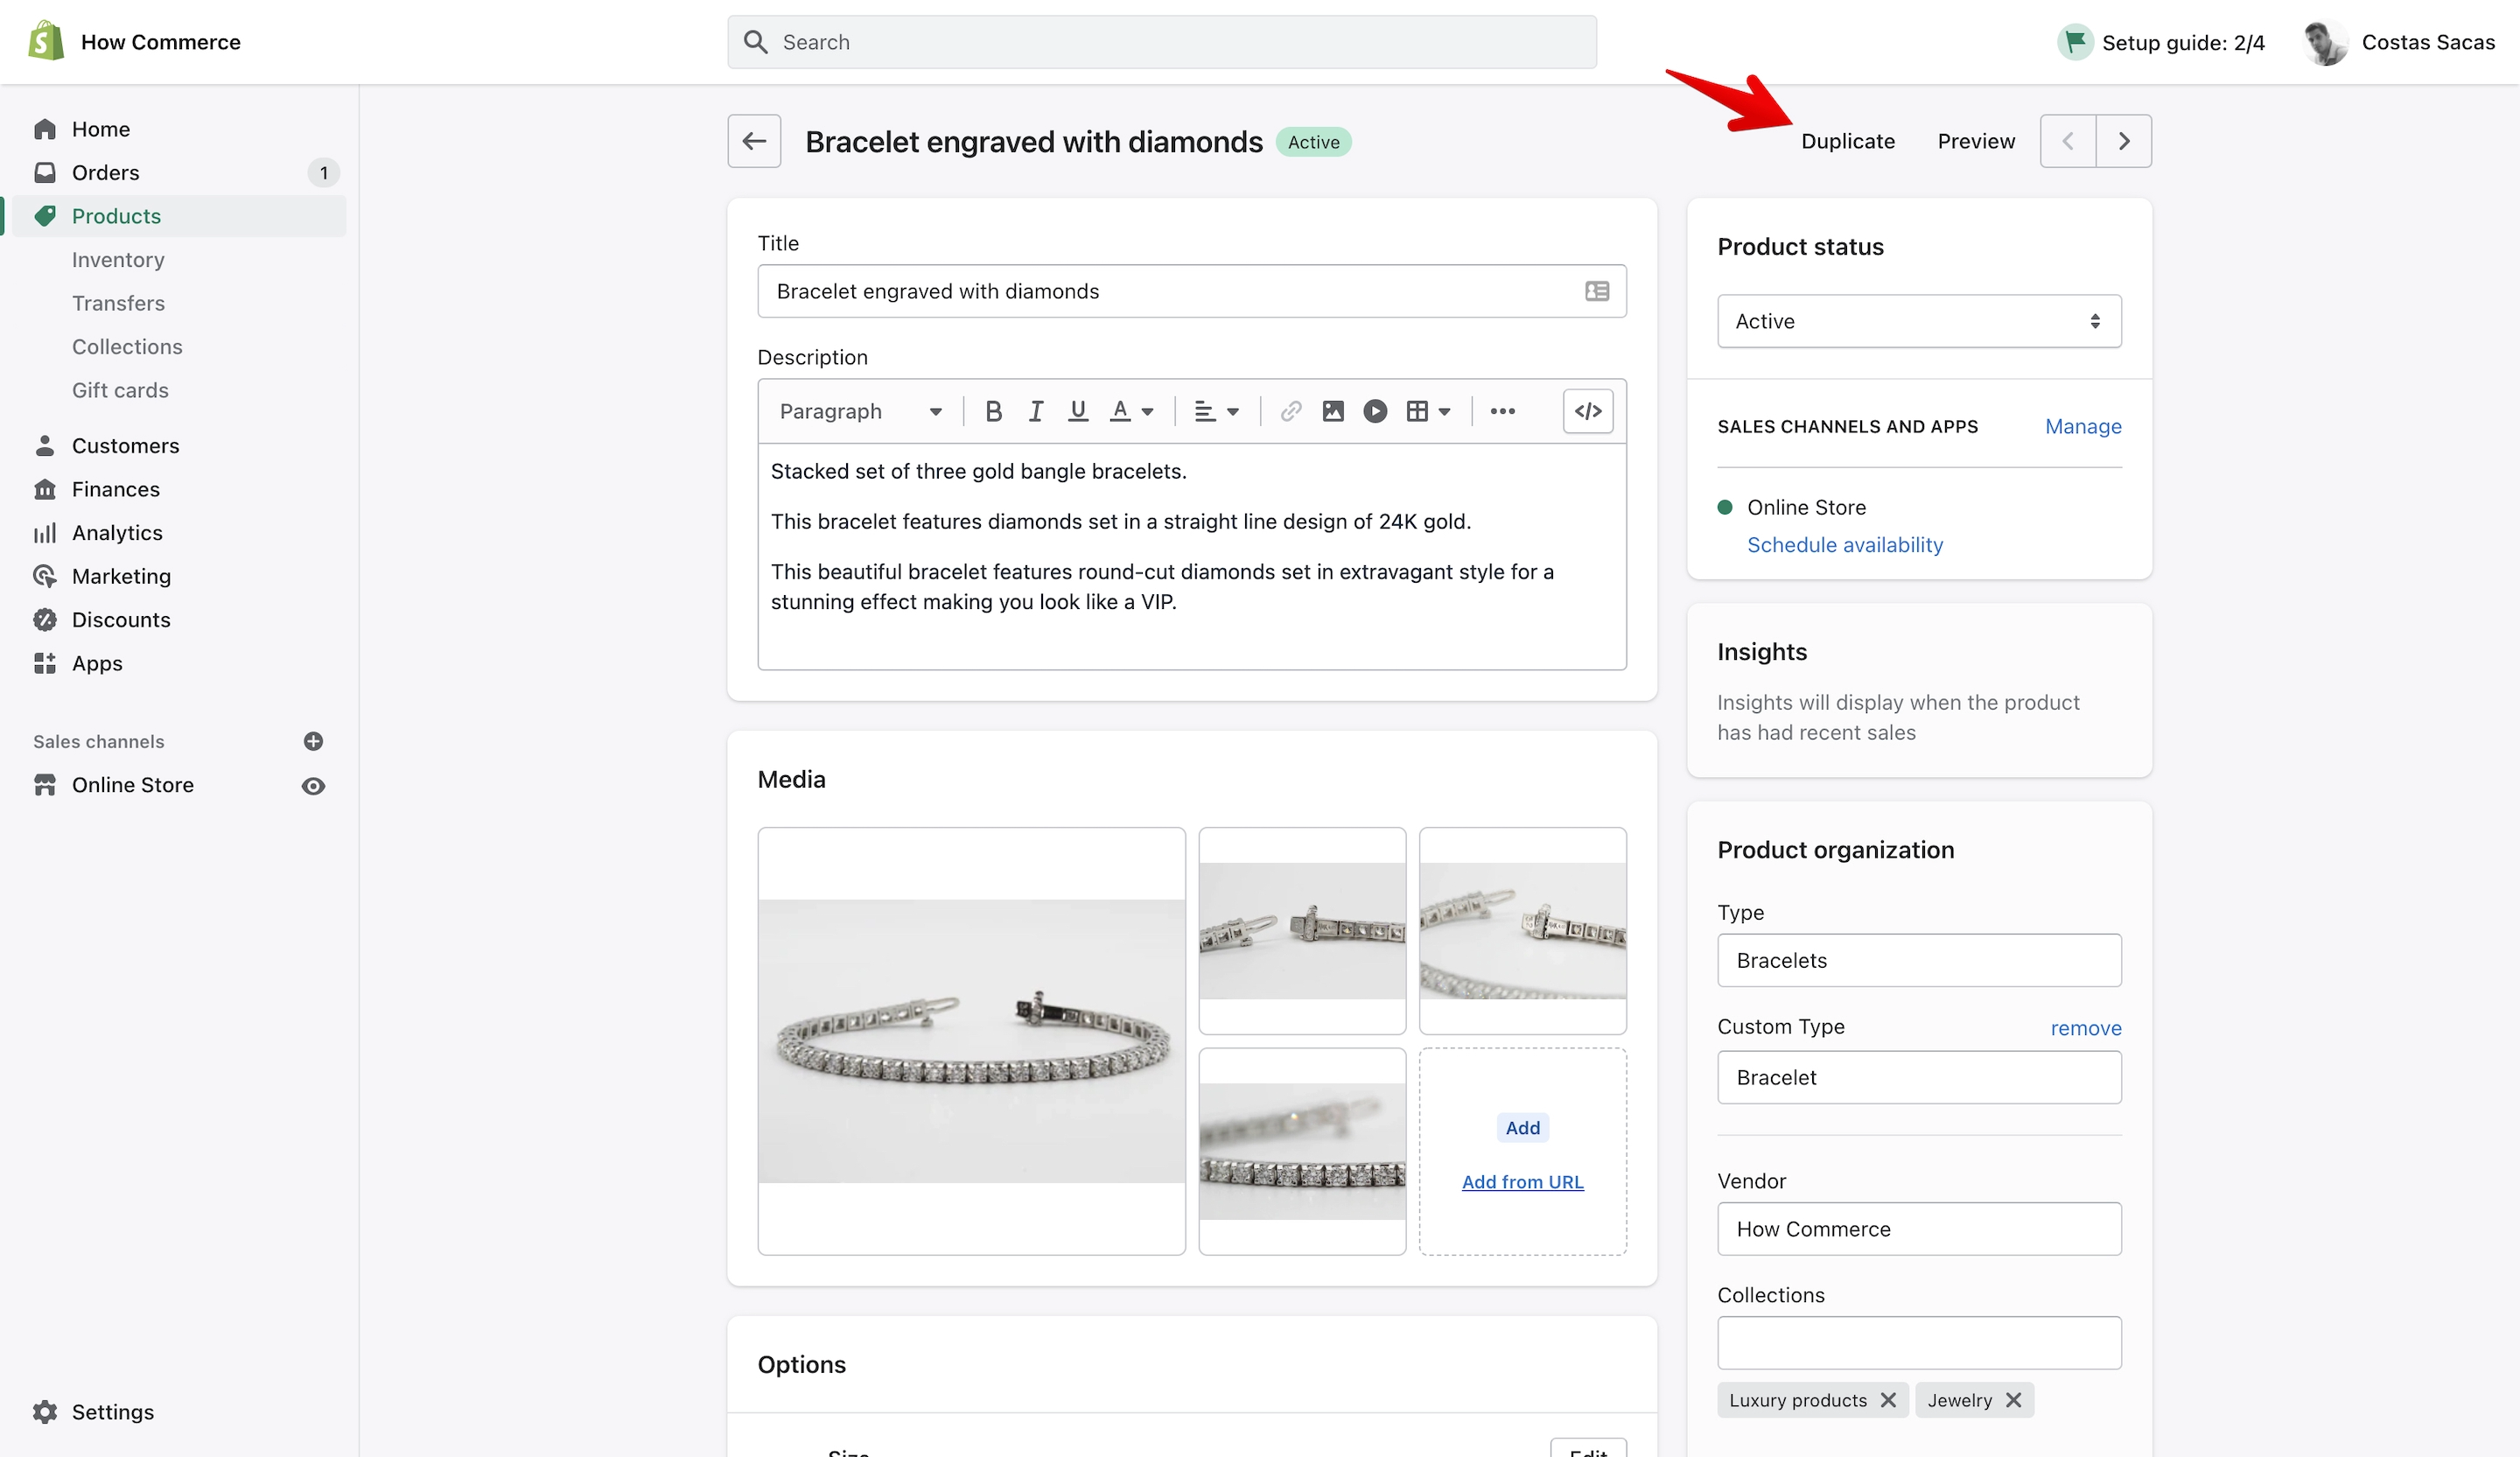Remove the Custom Type
The width and height of the screenshot is (2520, 1457).
pyautogui.click(x=2086, y=1028)
